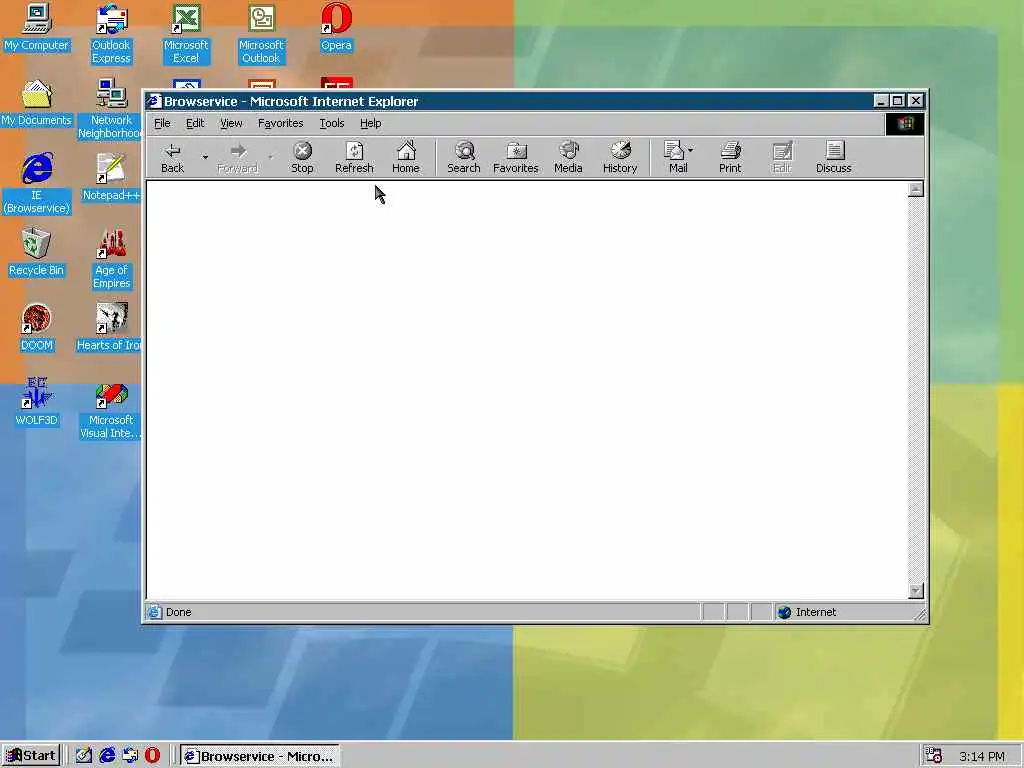Minimize the Internet Explorer window

click(881, 101)
